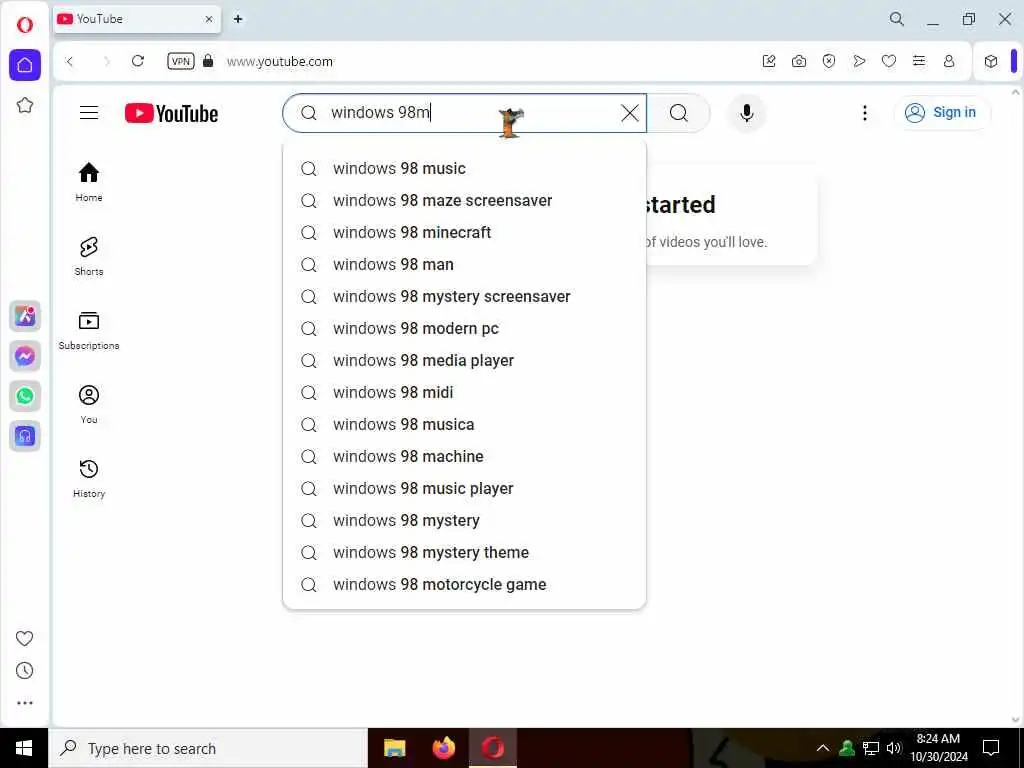Choose suggestion "windows 98 minecraft"
Image resolution: width=1024 pixels, height=768 pixels.
click(464, 232)
